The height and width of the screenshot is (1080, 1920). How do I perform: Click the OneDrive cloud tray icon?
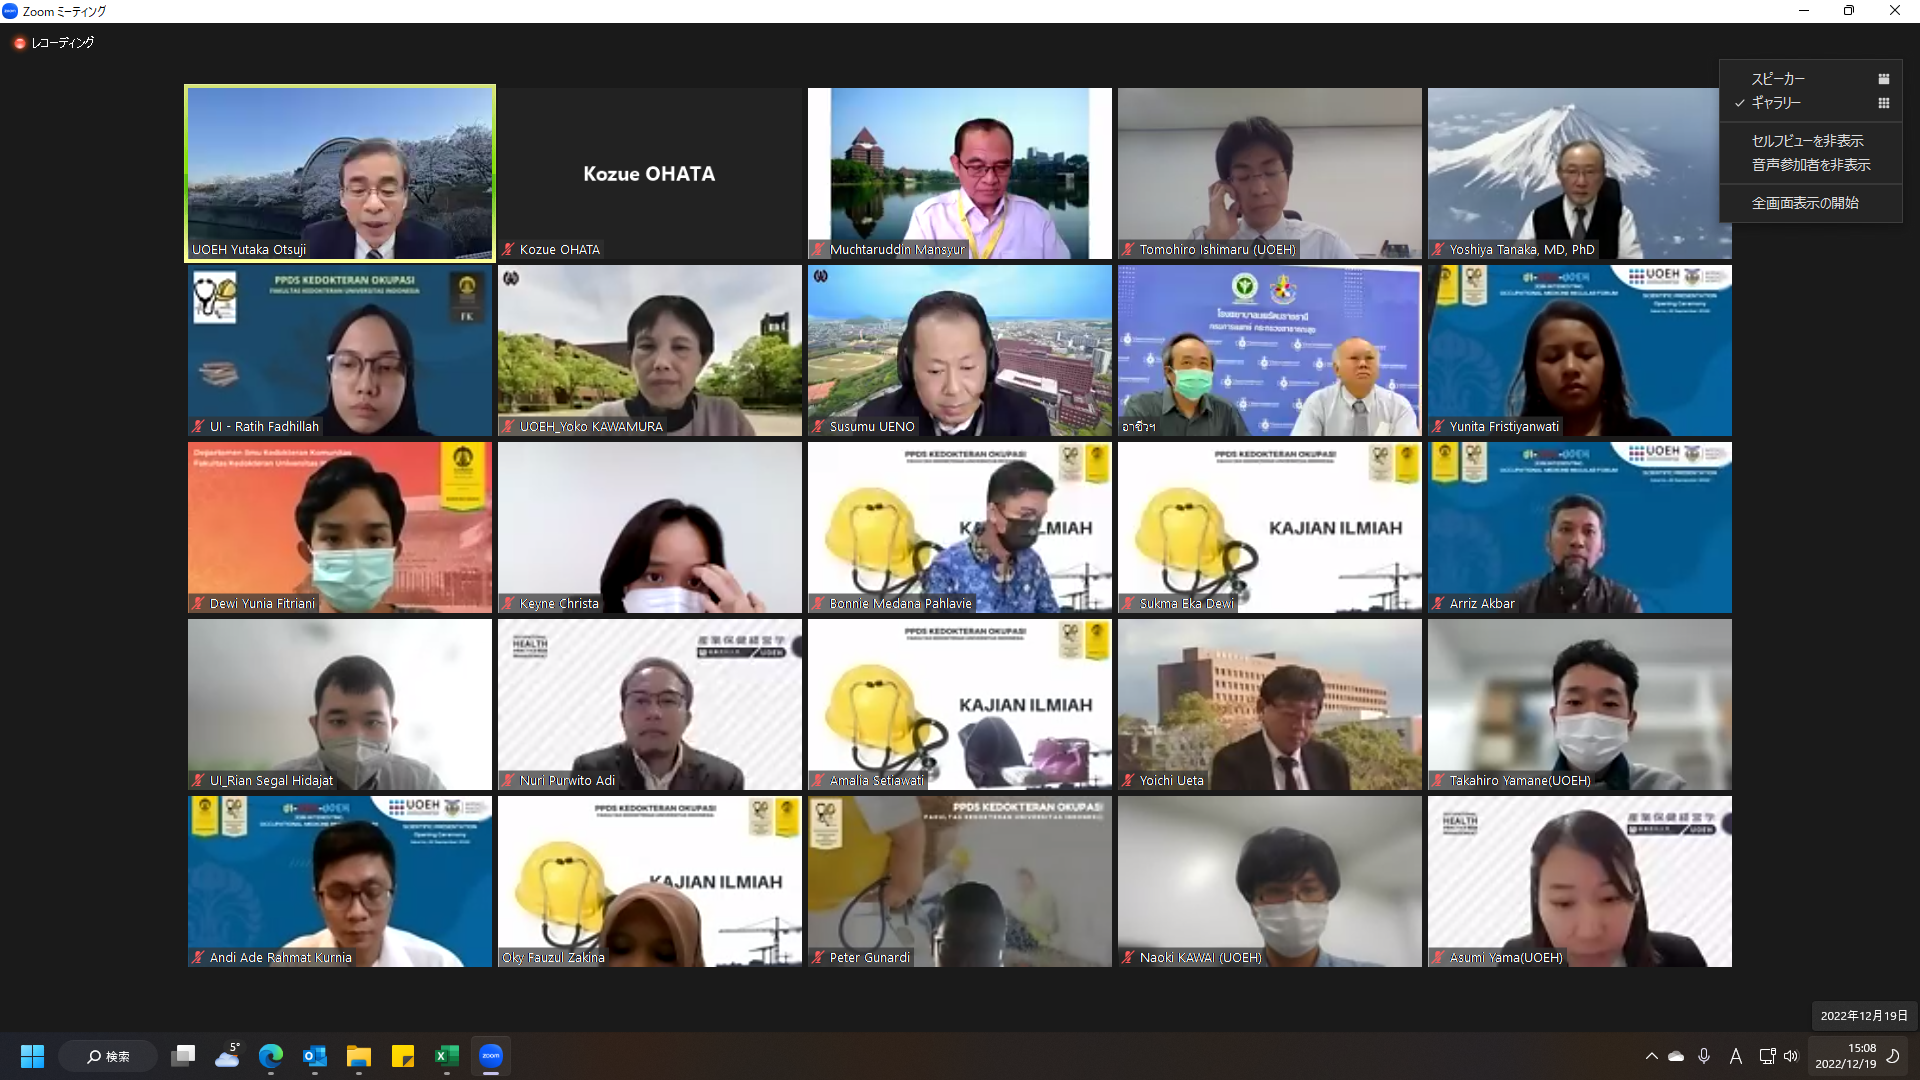coord(1676,1056)
